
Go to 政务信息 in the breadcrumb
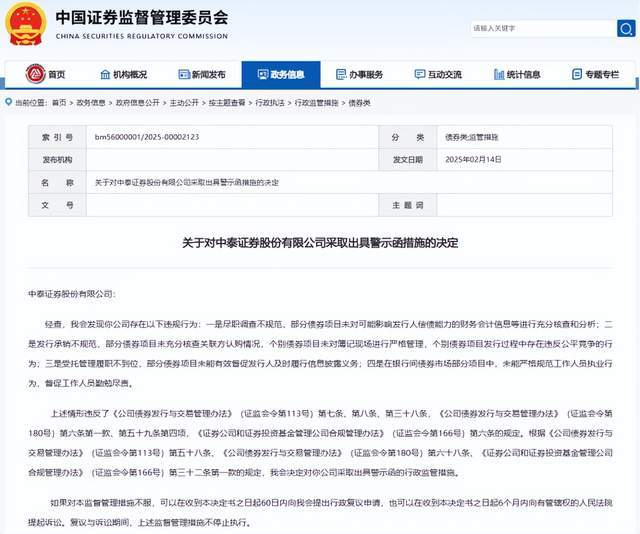pos(91,103)
